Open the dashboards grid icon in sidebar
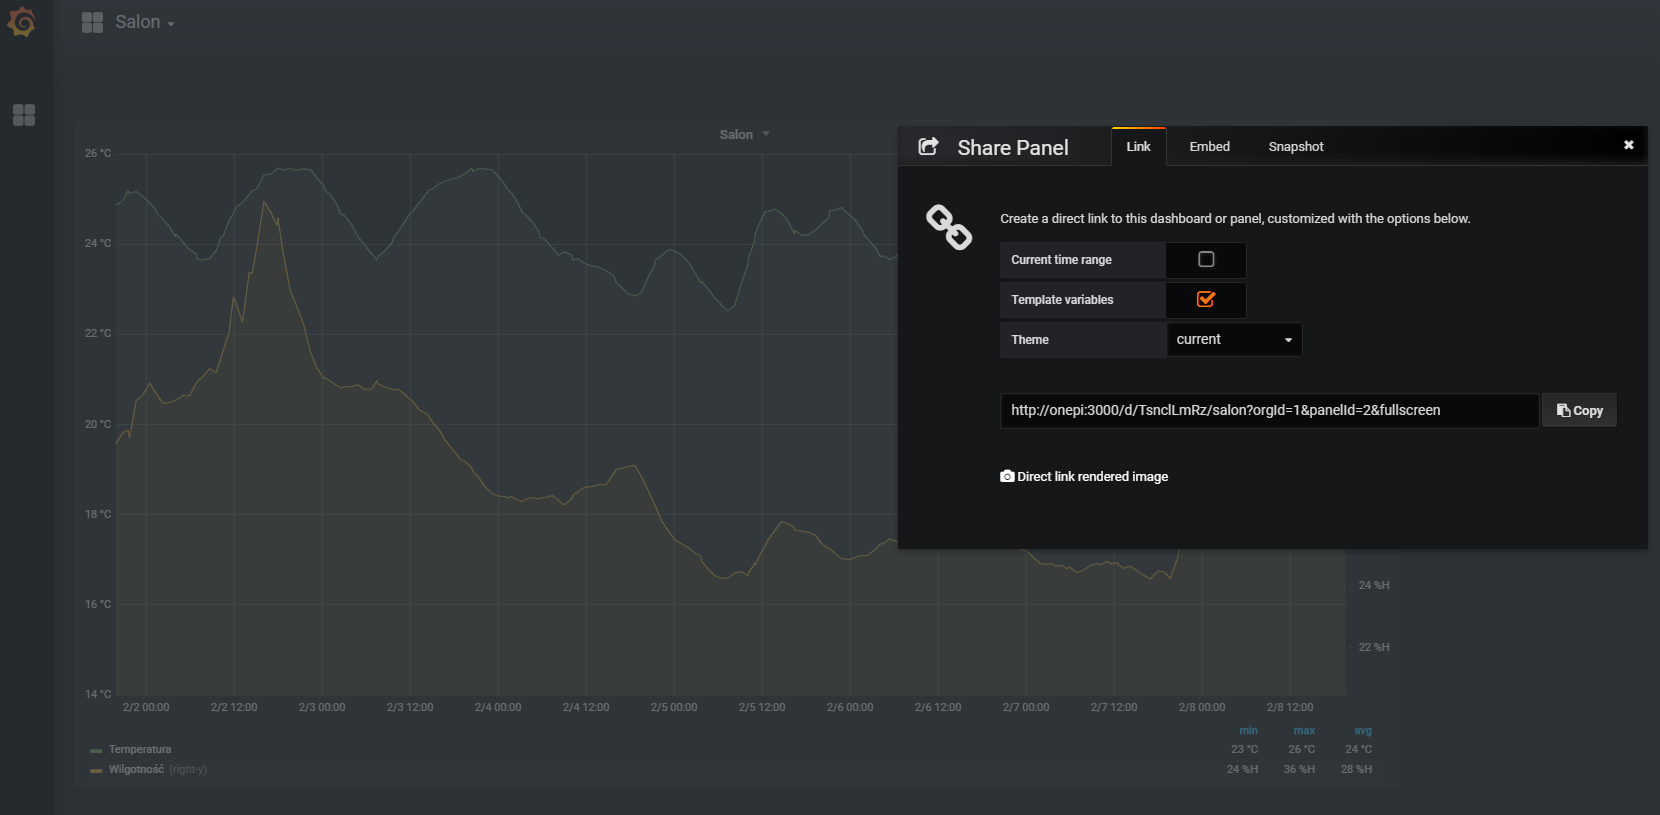 click(x=24, y=115)
